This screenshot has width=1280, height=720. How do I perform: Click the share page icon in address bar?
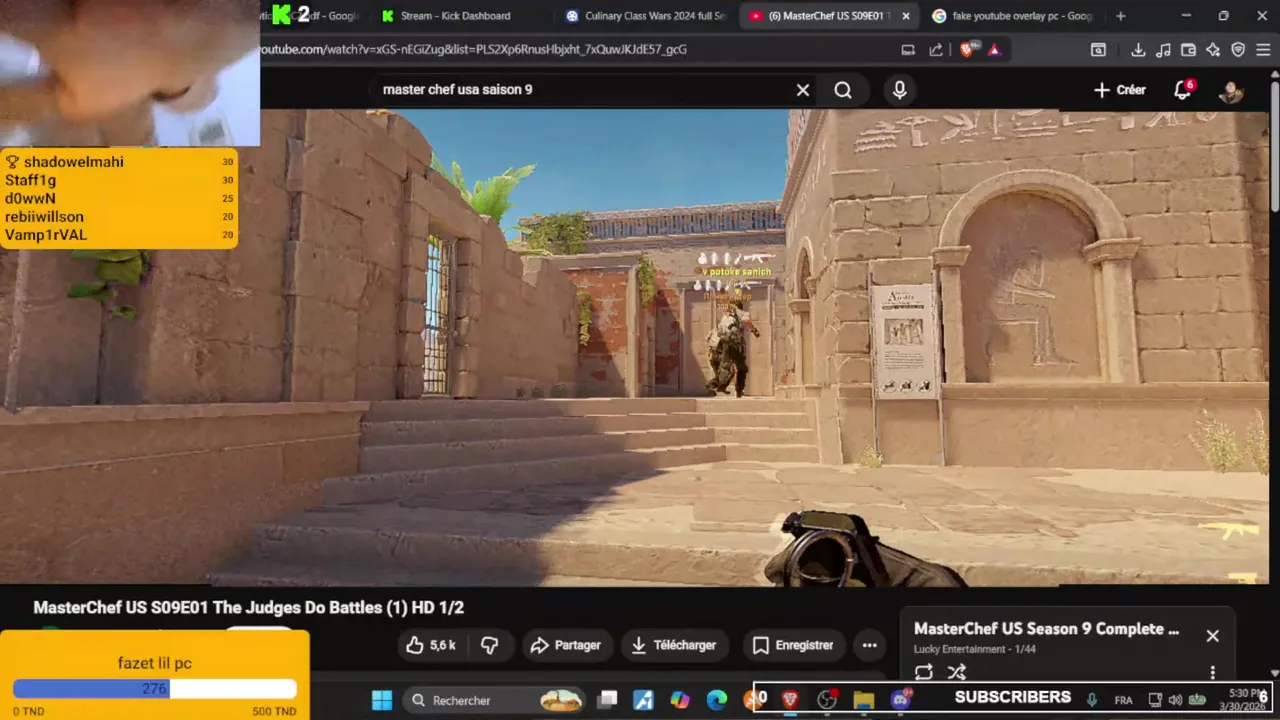tap(935, 49)
